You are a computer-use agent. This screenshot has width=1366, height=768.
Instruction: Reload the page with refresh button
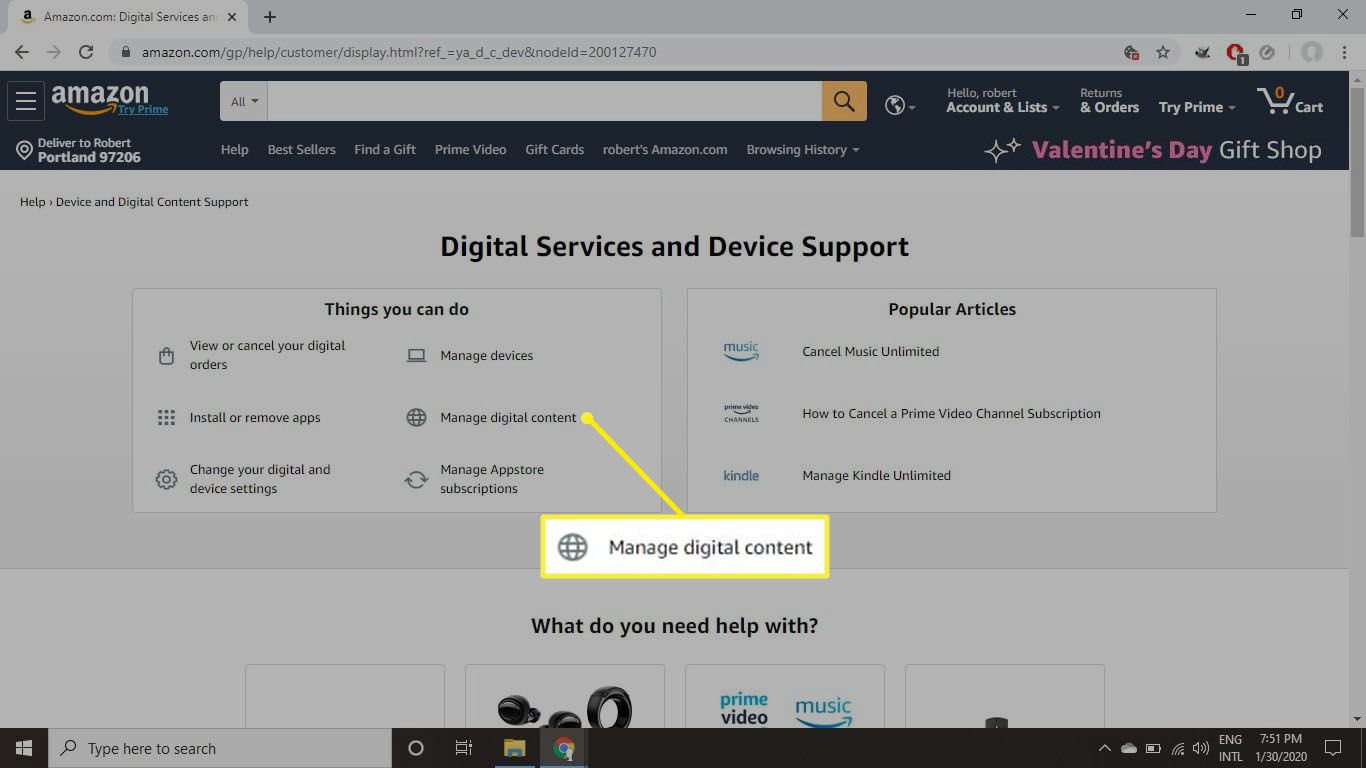point(86,52)
